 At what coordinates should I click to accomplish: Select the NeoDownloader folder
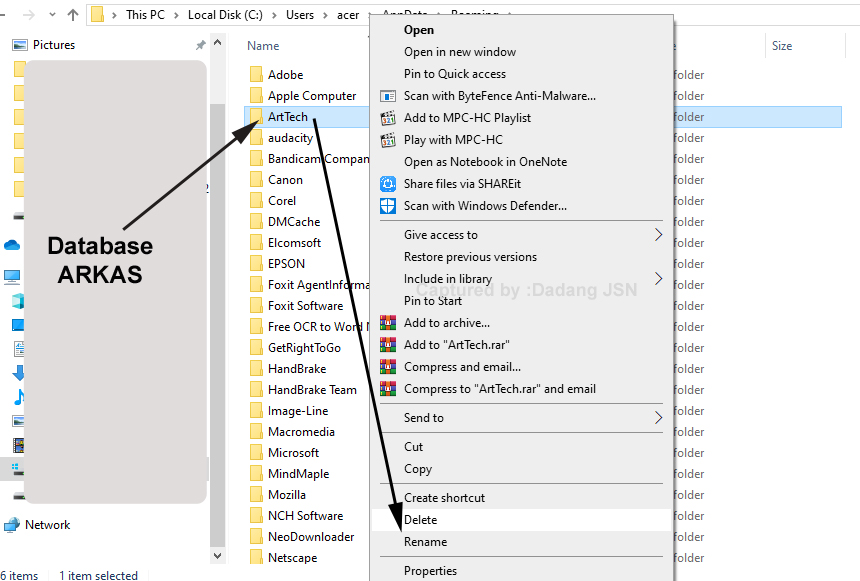[311, 537]
